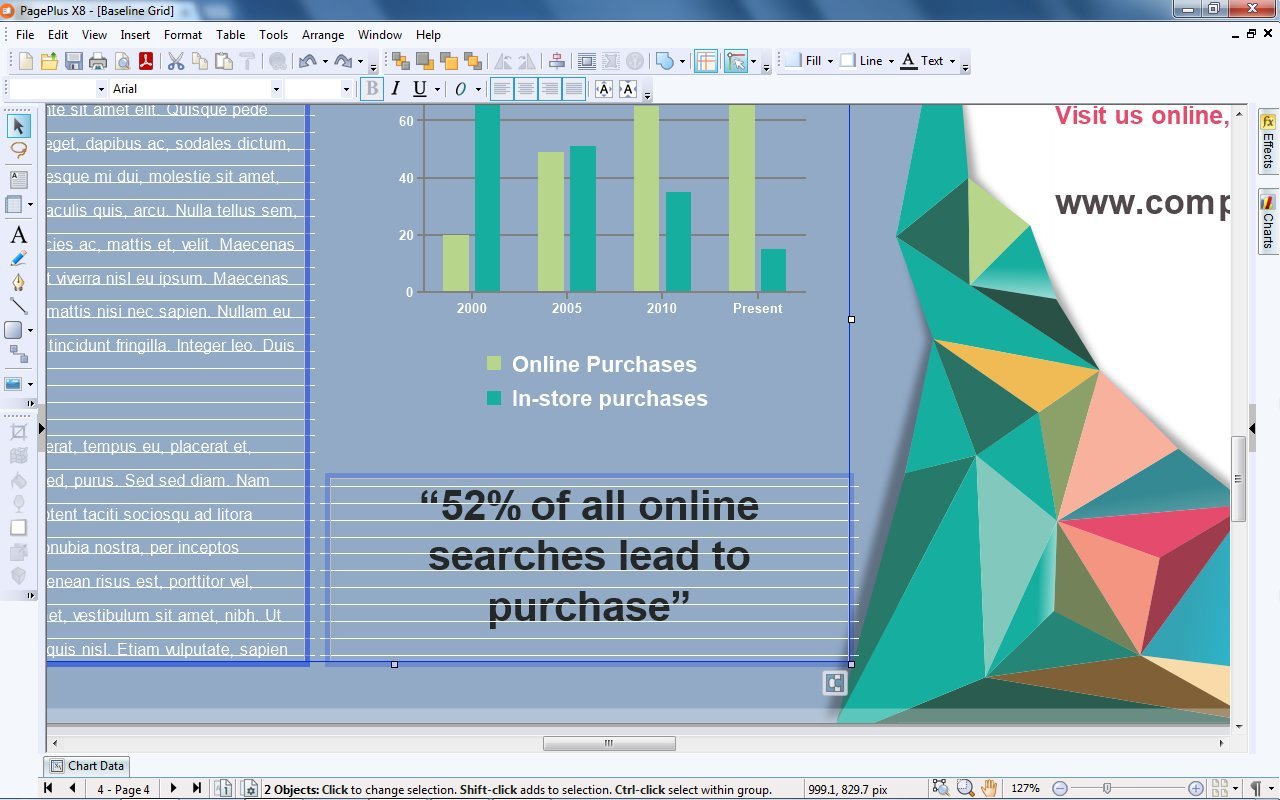This screenshot has height=800, width=1280.
Task: Open the Underline style dropdown arrow
Action: click(437, 89)
